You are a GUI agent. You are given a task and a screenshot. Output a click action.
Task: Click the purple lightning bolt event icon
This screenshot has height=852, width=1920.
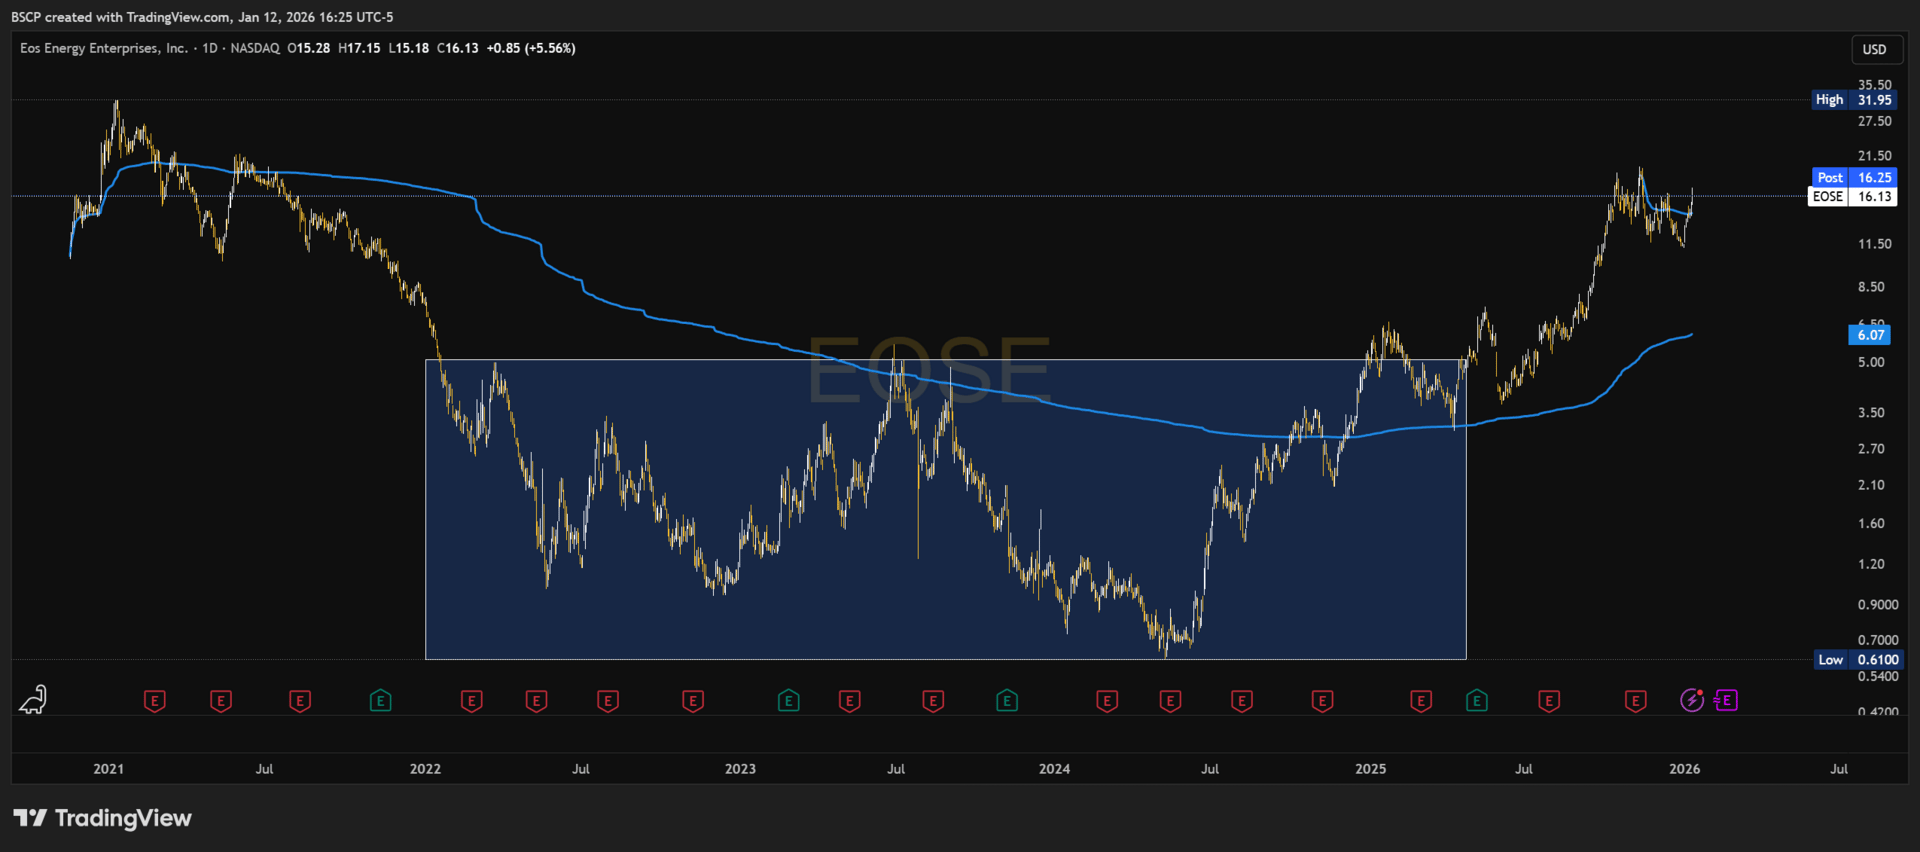click(x=1692, y=701)
